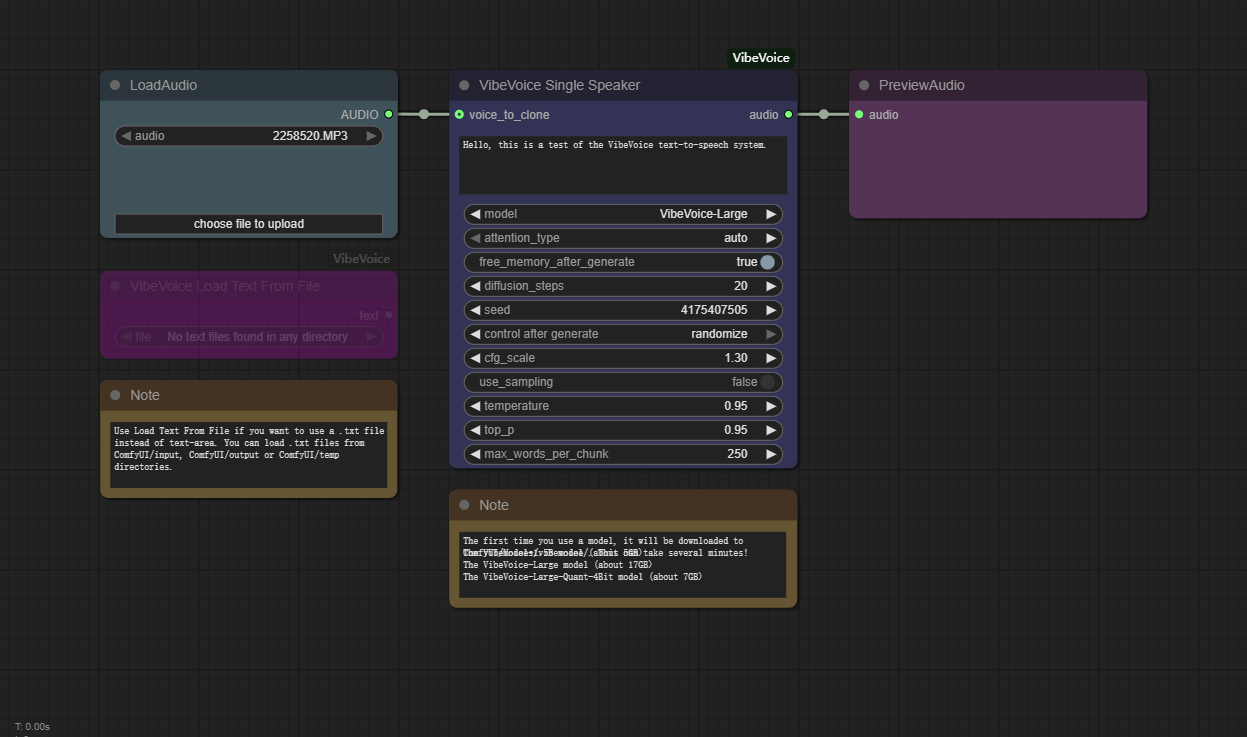Click the AUDIO output port on LoadAudio
This screenshot has width=1247, height=737.
pyautogui.click(x=389, y=114)
